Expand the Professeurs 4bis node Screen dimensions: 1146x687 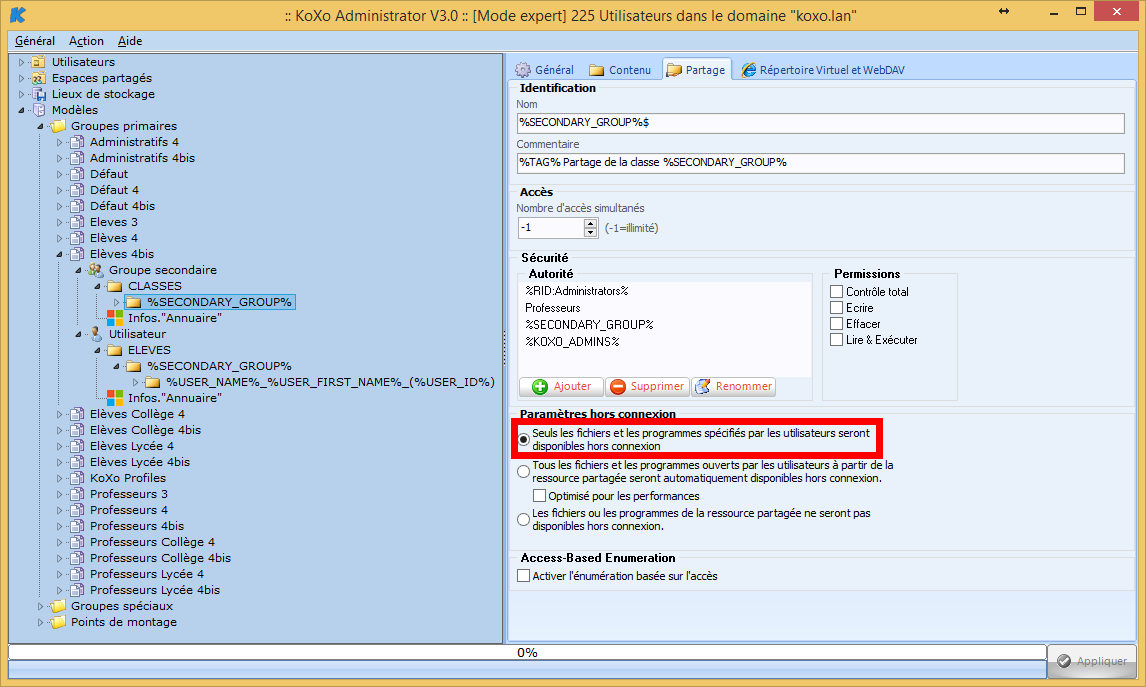(59, 526)
